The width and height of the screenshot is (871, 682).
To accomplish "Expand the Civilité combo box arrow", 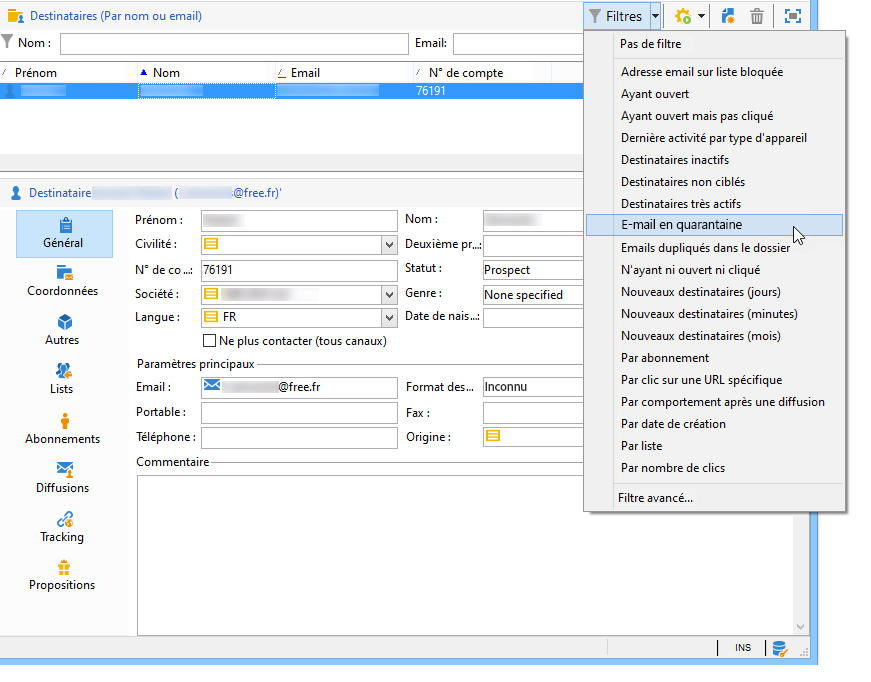I will click(x=389, y=244).
